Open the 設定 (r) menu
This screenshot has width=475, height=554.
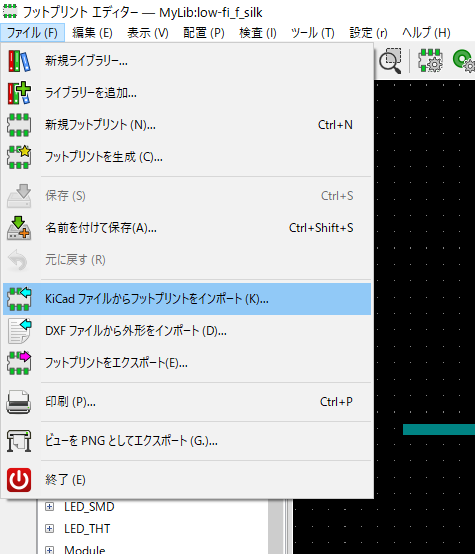pyautogui.click(x=368, y=33)
